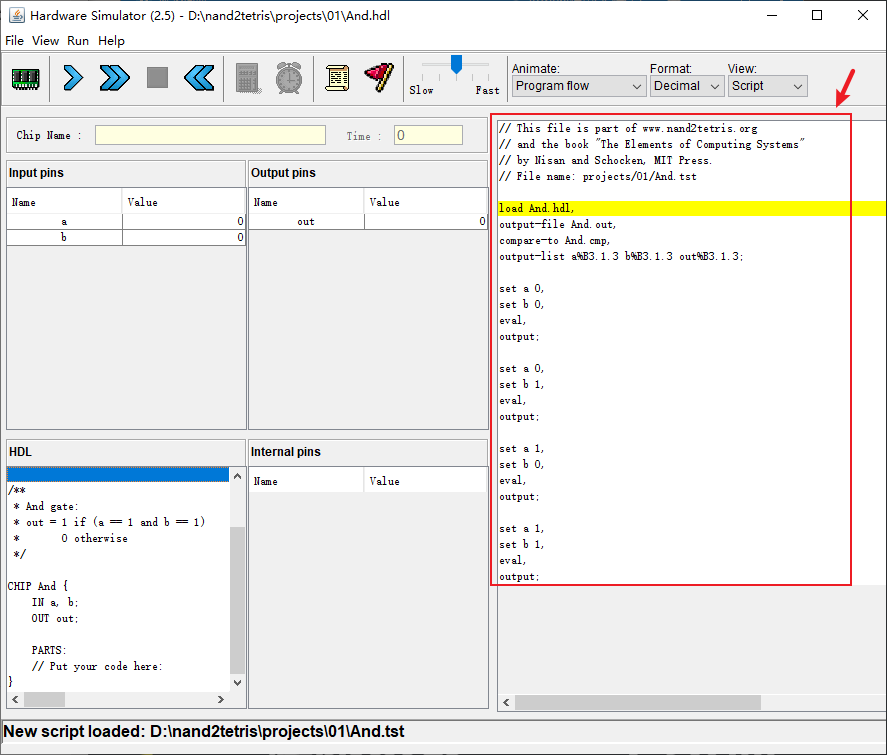This screenshot has width=887, height=755.
Task: Open the File menu
Action: pyautogui.click(x=14, y=41)
